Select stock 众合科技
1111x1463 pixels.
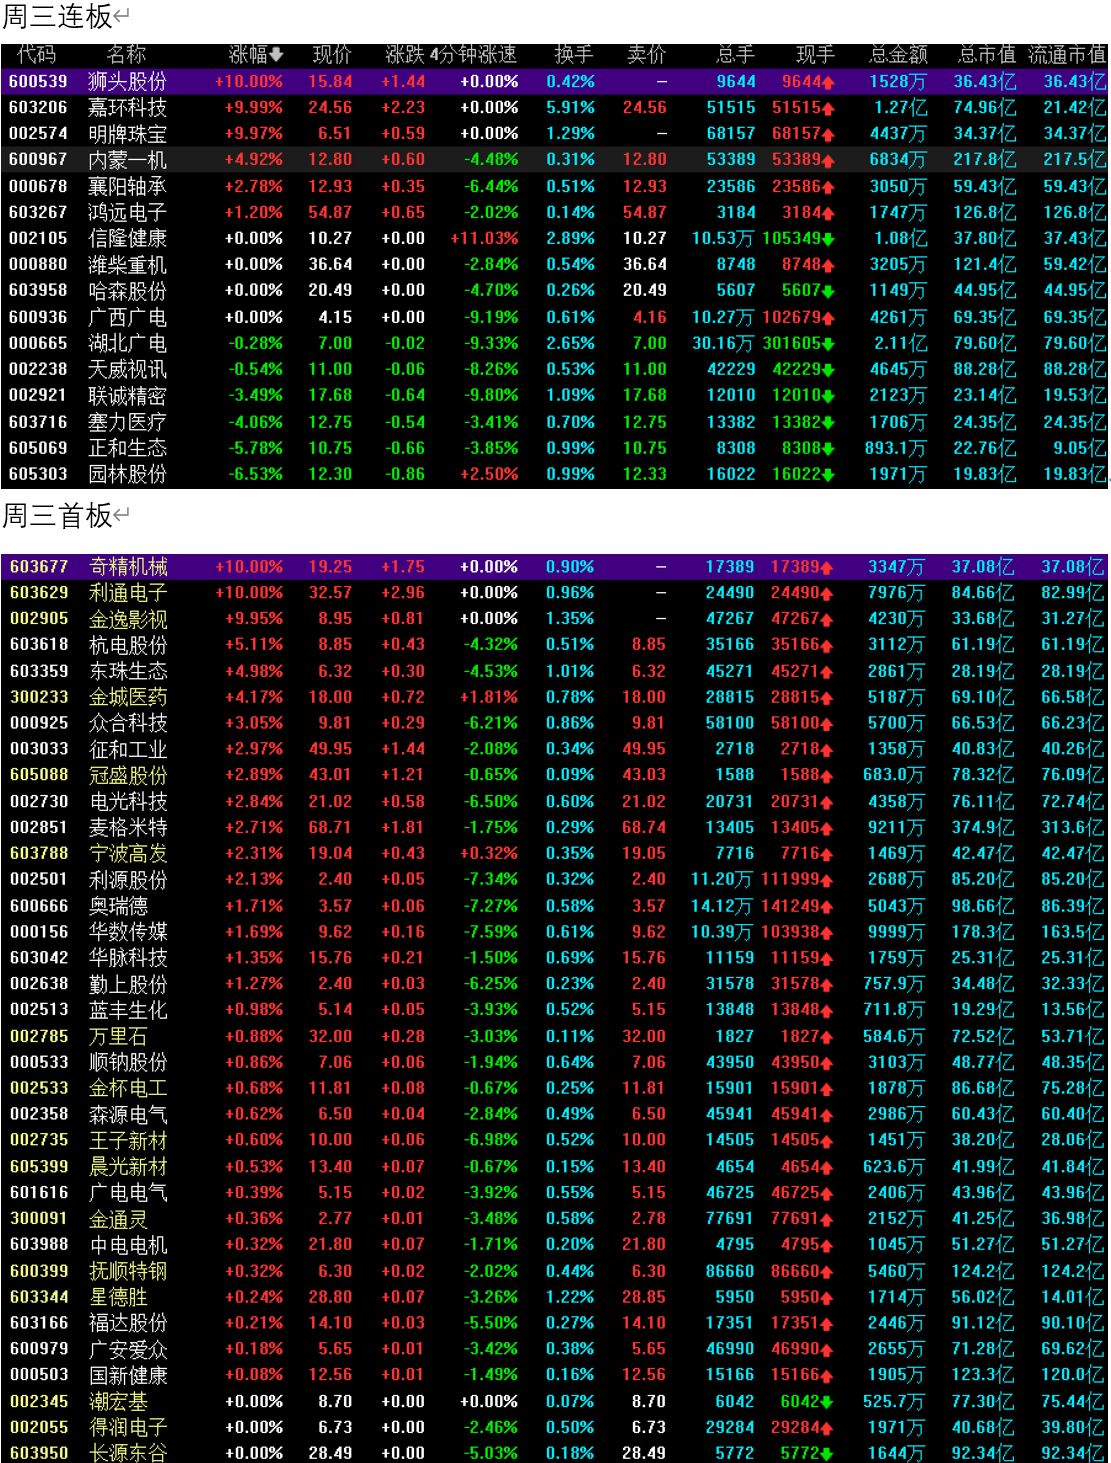point(128,723)
